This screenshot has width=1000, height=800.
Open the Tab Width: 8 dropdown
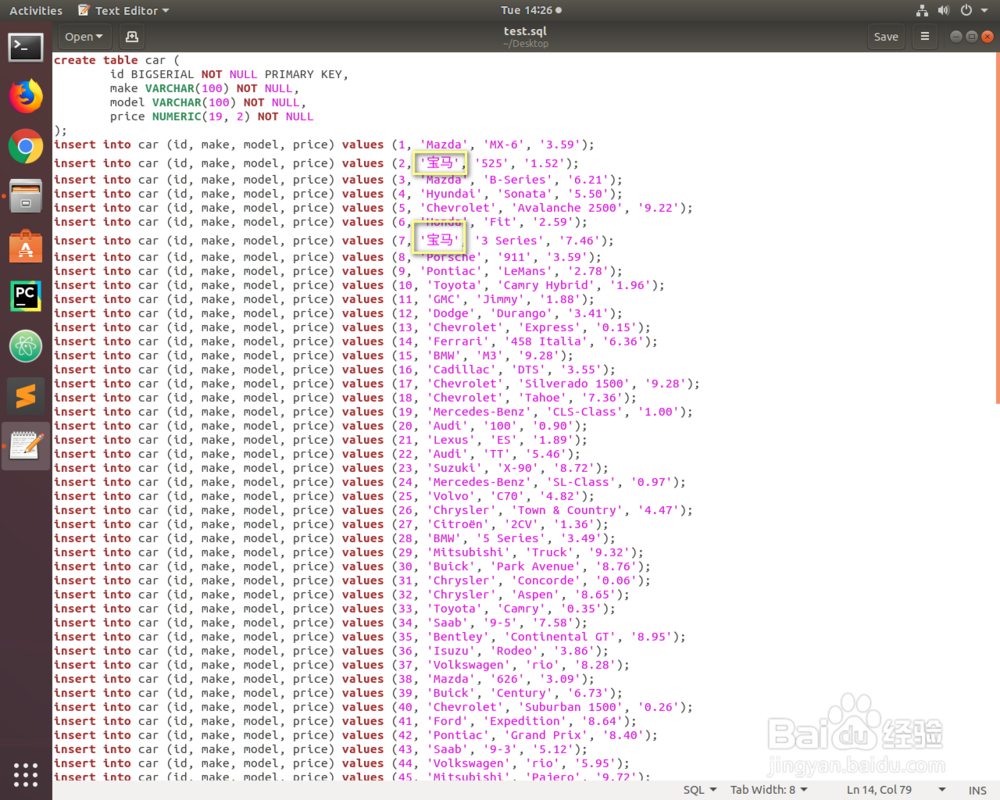769,790
